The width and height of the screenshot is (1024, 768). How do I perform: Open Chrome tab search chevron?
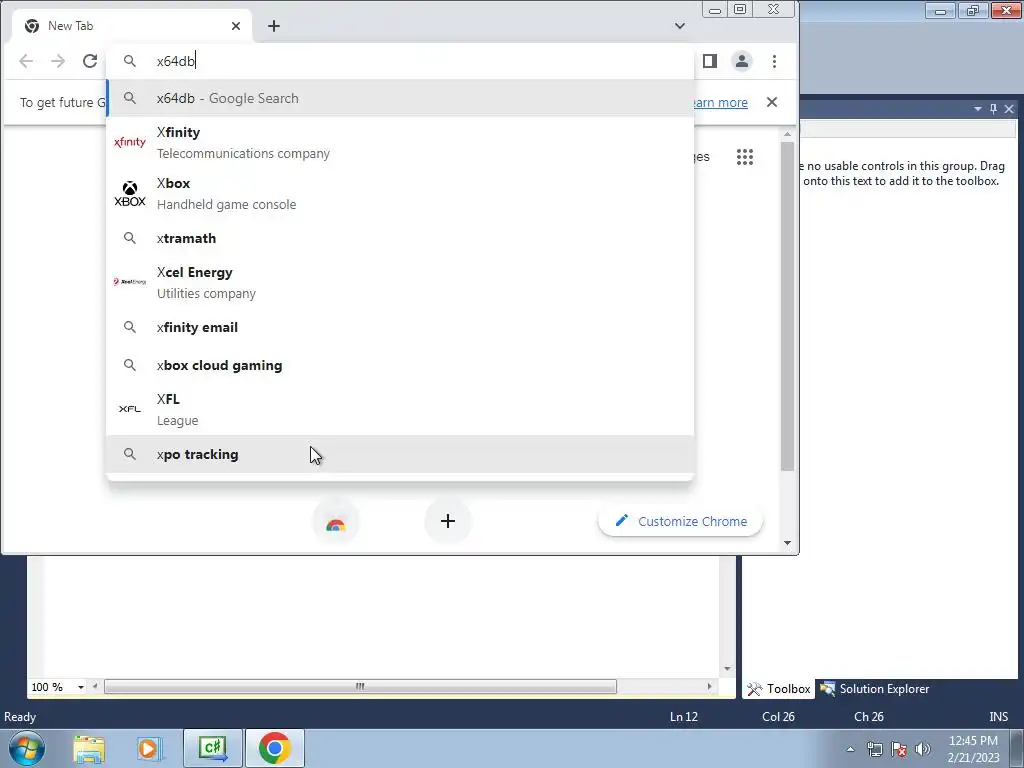coord(680,26)
